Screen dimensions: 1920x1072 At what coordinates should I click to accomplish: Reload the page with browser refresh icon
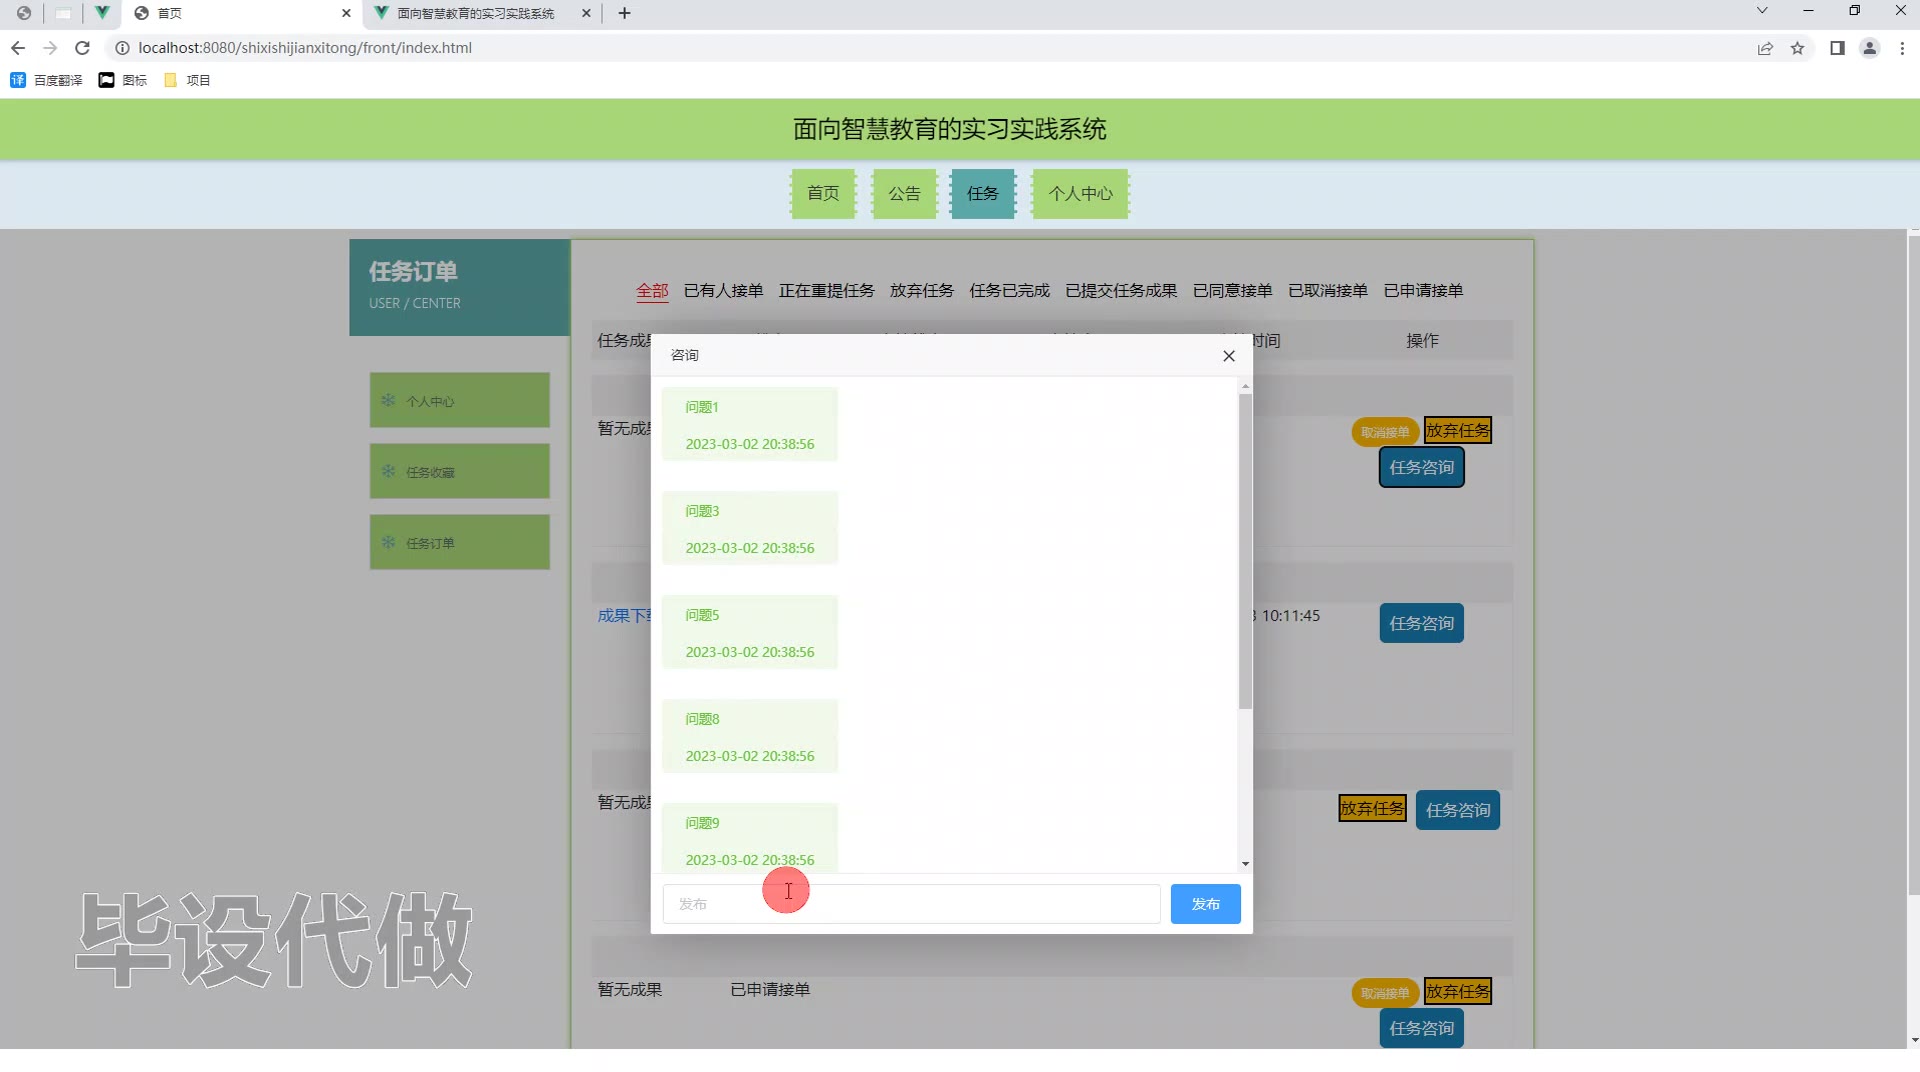click(83, 48)
